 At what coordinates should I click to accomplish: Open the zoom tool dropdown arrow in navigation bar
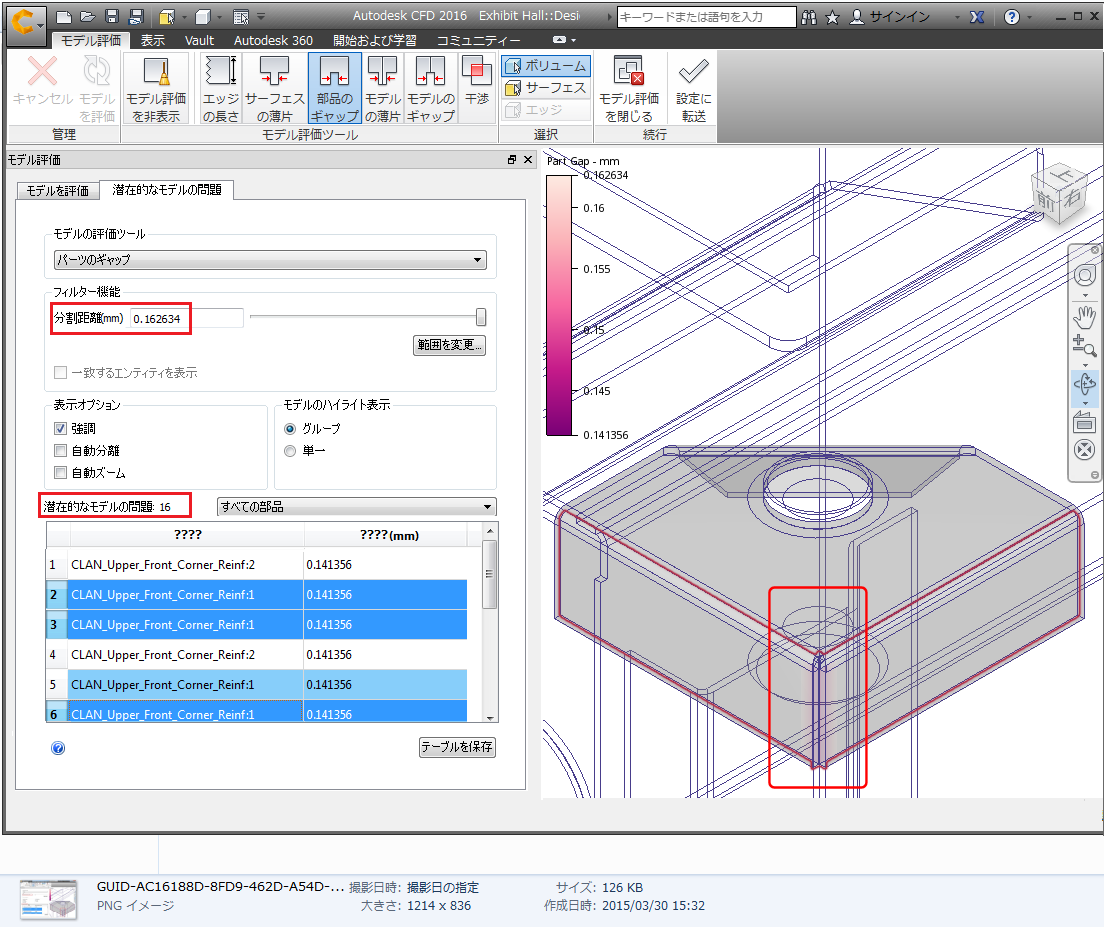[1084, 365]
